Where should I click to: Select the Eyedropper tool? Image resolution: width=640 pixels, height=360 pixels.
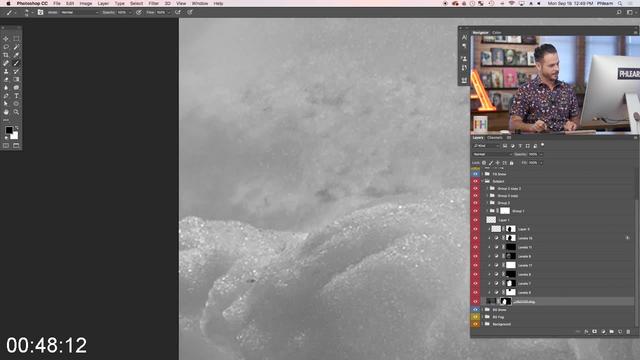(16, 55)
